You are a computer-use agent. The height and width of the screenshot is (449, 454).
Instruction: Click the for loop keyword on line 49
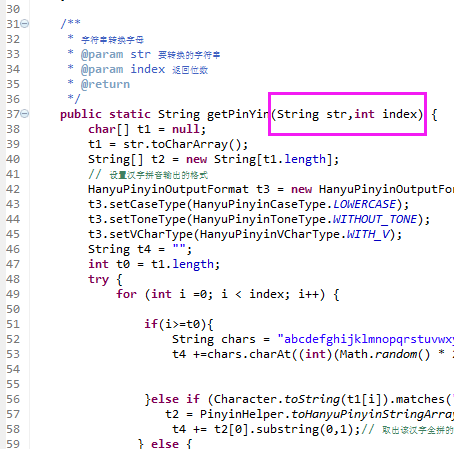coord(127,294)
